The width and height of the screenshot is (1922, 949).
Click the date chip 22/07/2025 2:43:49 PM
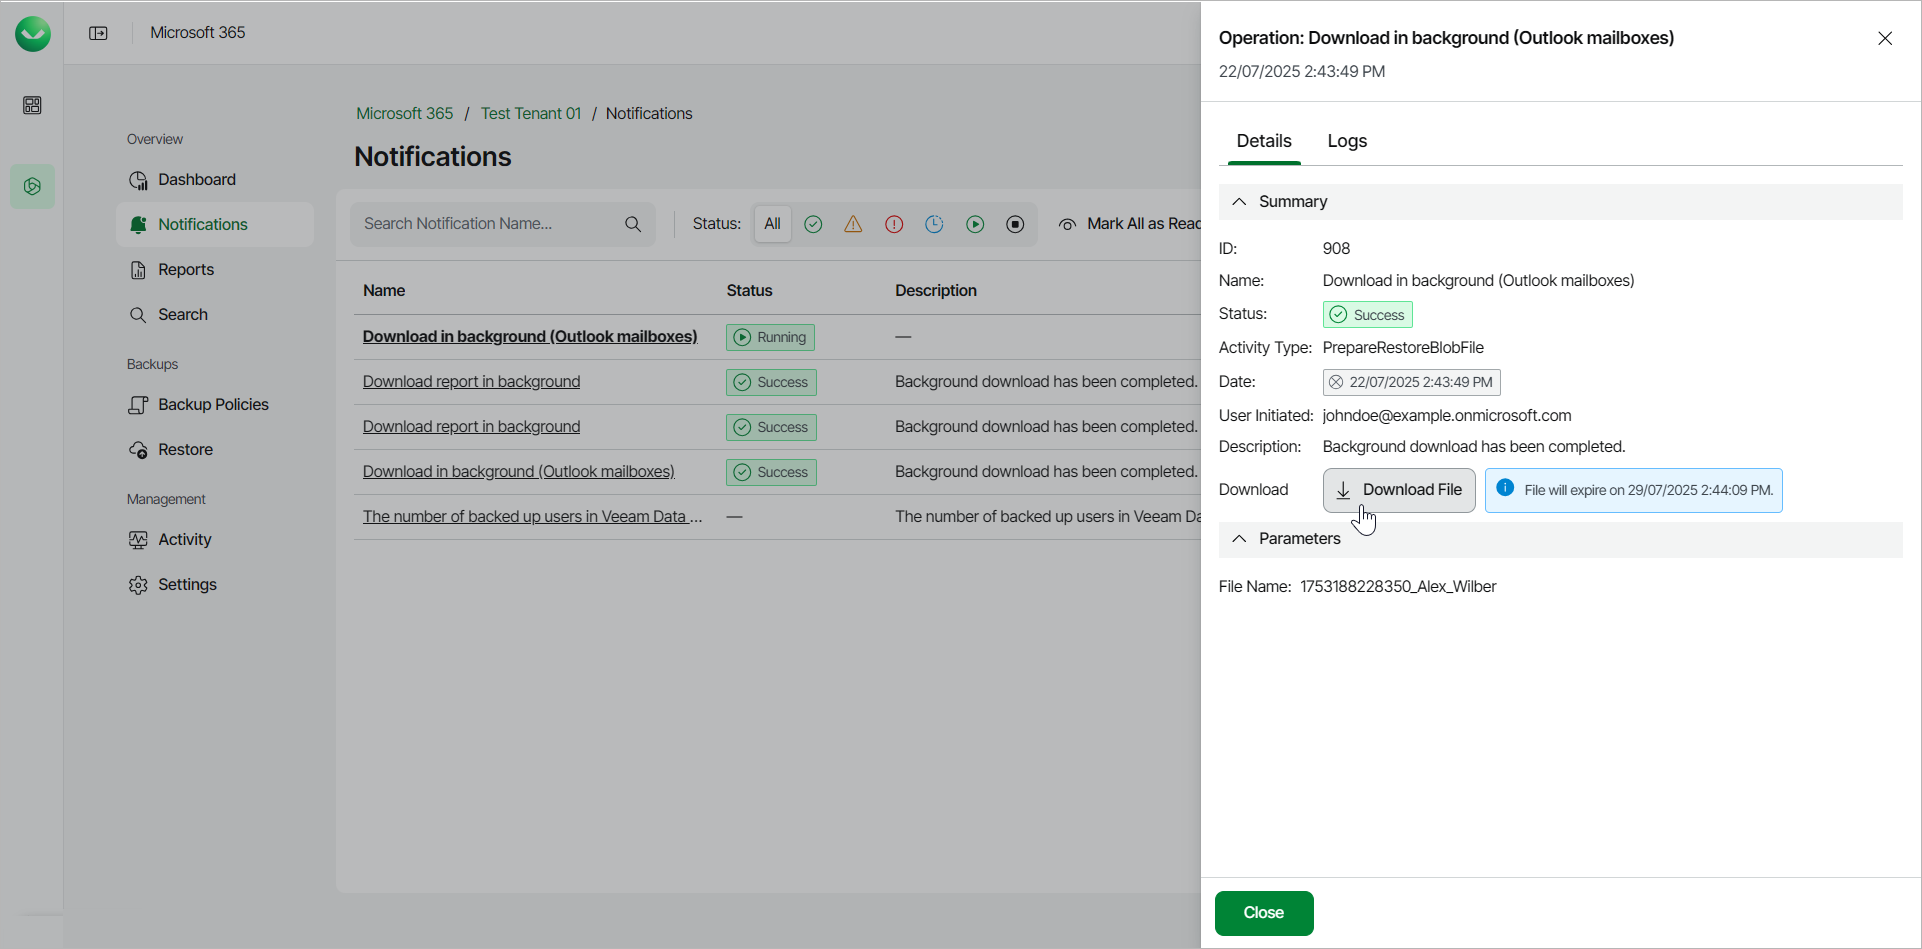click(1411, 382)
